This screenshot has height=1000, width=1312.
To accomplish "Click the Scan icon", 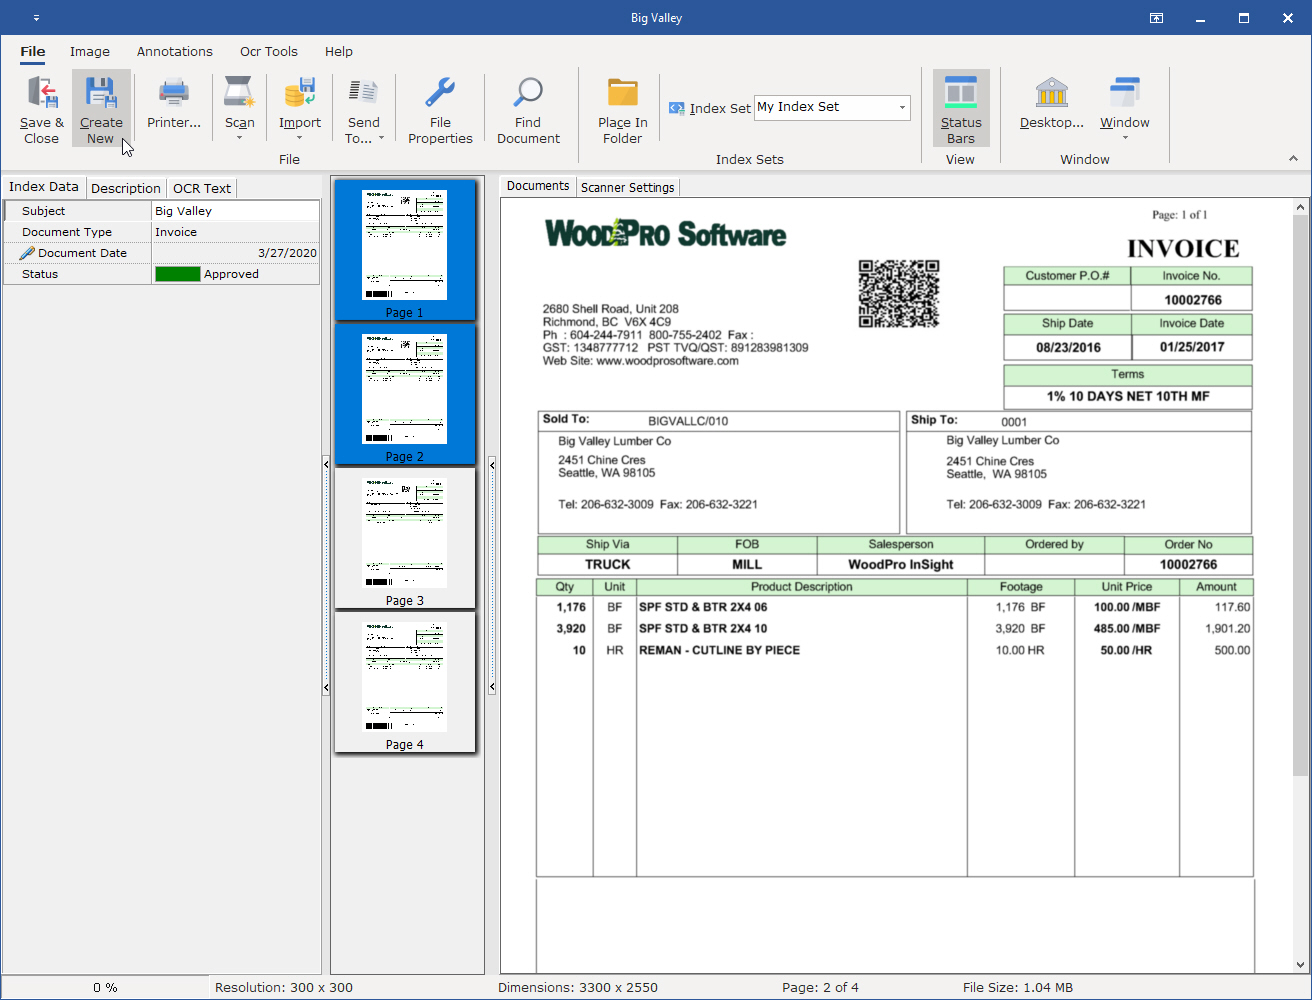I will pyautogui.click(x=240, y=92).
